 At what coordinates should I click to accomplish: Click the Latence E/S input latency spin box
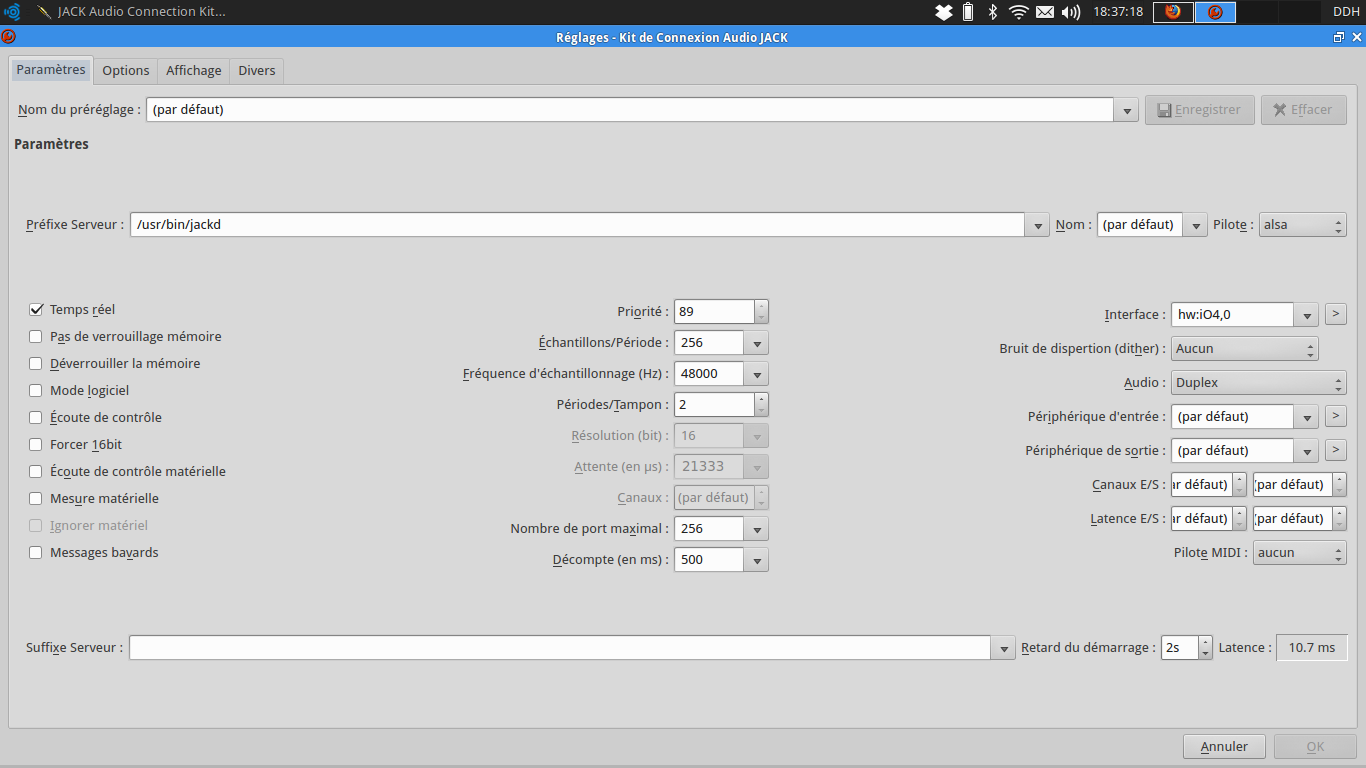pos(1209,519)
